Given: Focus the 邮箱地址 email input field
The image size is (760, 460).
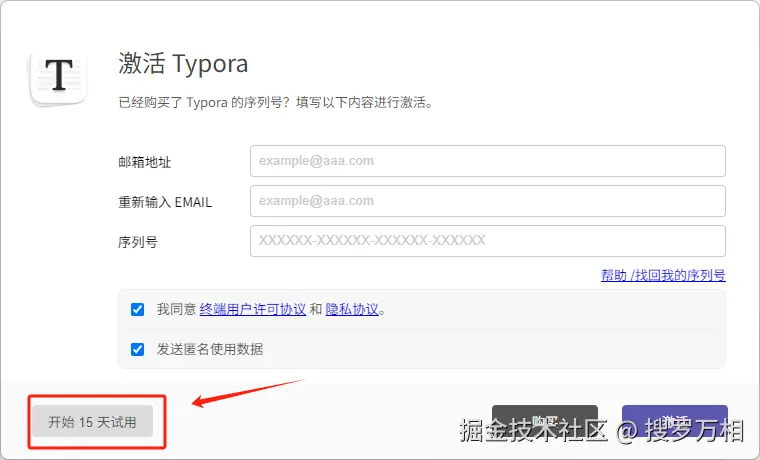Looking at the screenshot, I should [488, 161].
